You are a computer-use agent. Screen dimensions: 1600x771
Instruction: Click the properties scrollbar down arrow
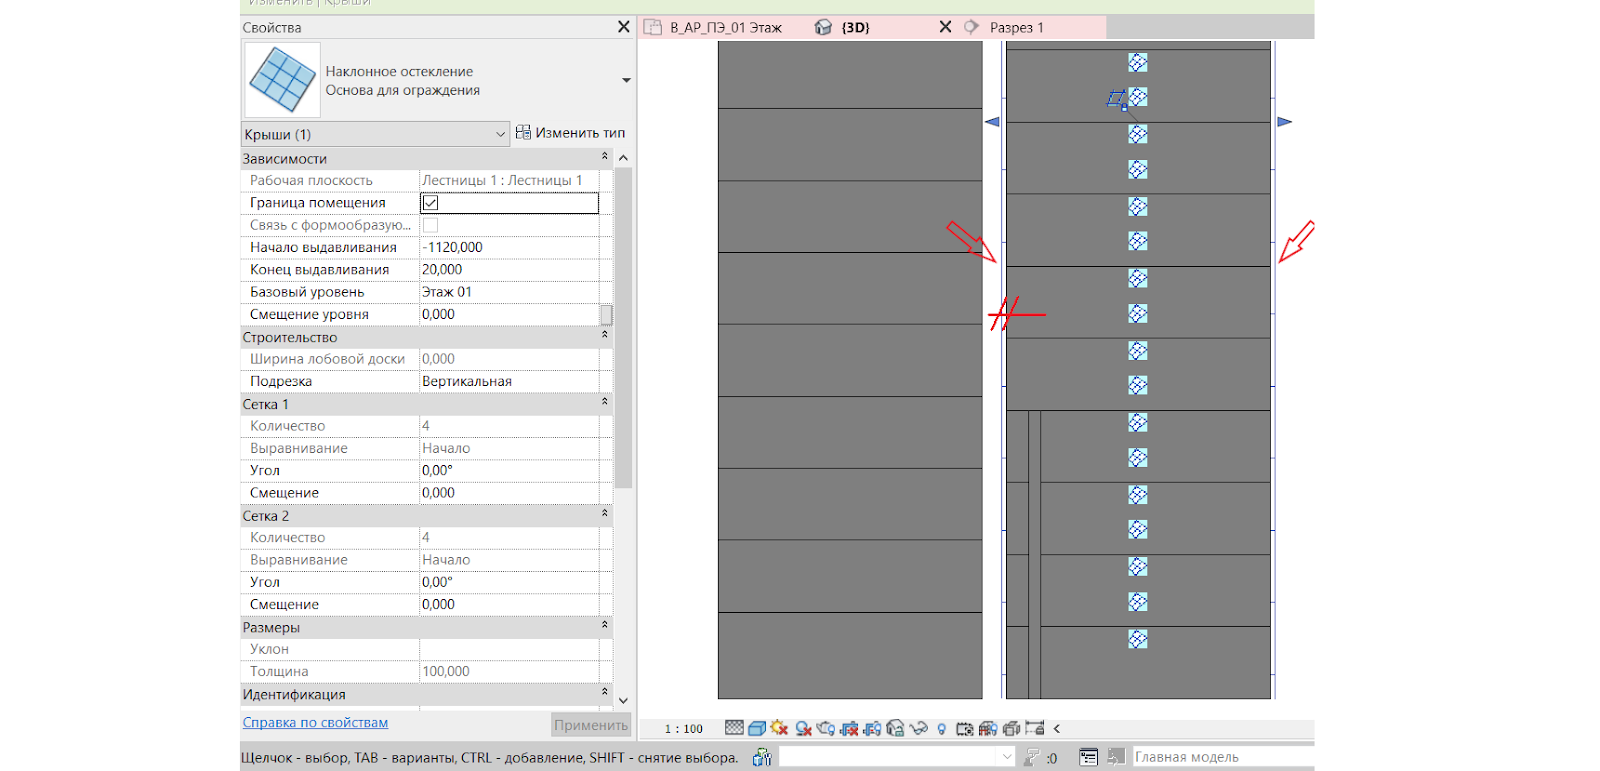[x=623, y=701]
